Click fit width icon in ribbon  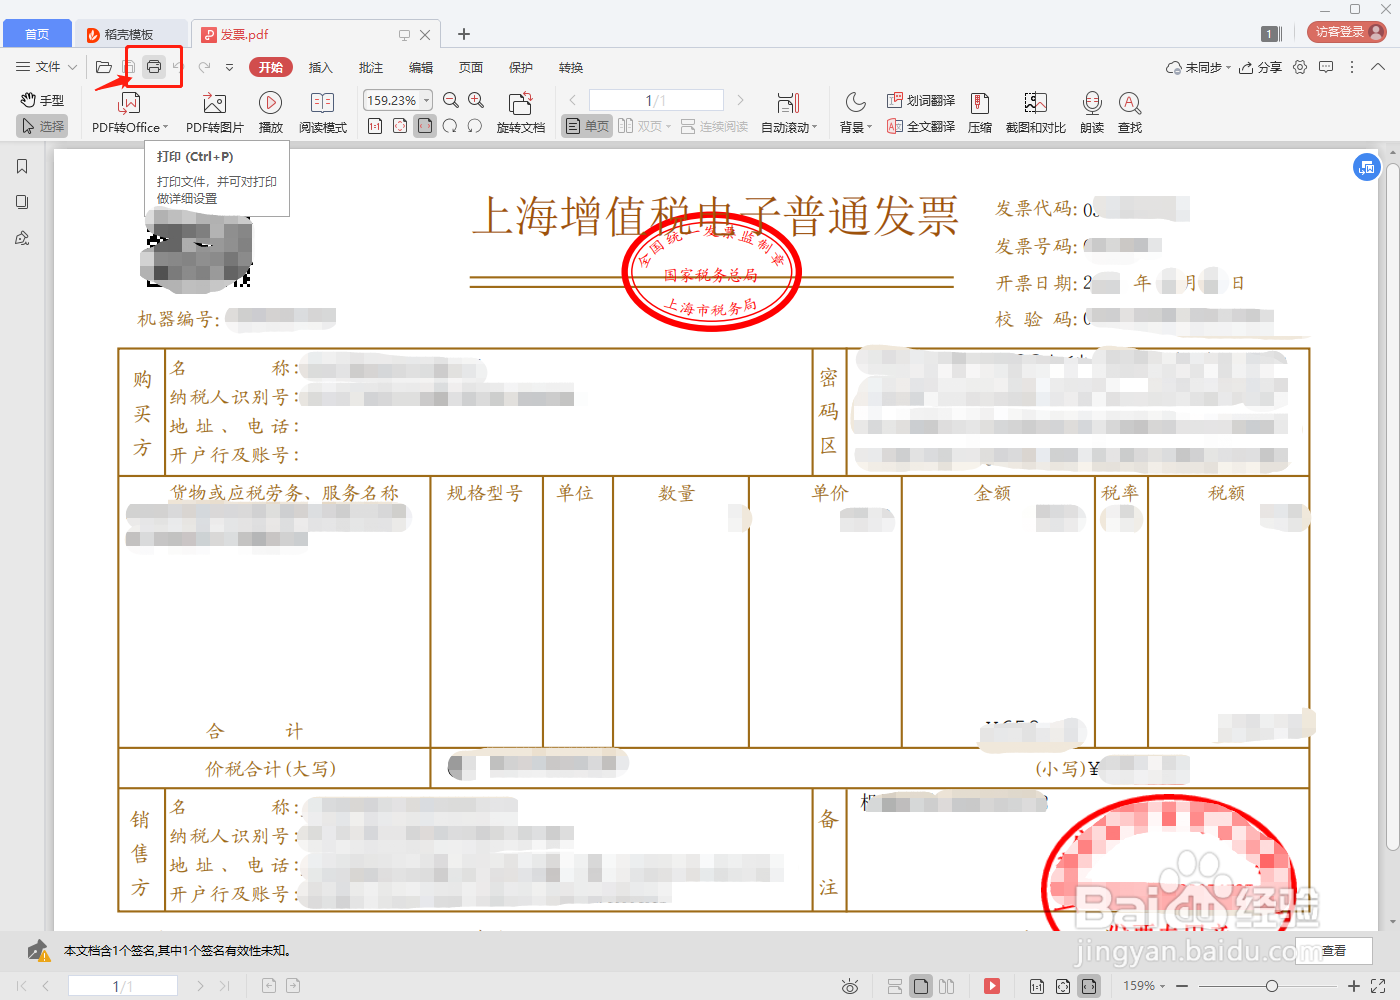[x=425, y=126]
